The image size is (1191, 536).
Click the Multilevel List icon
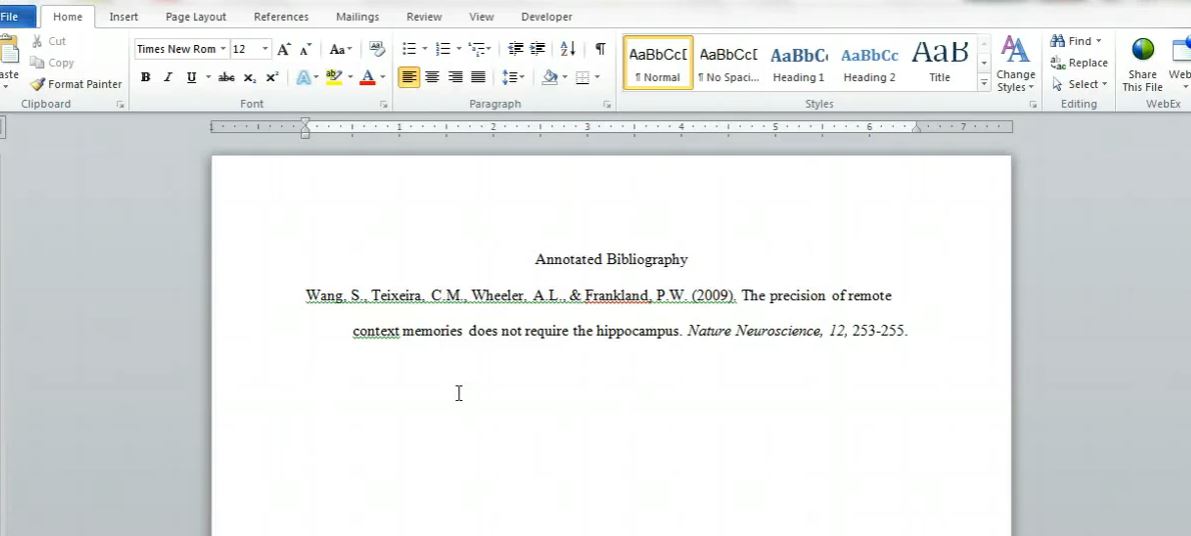(477, 49)
